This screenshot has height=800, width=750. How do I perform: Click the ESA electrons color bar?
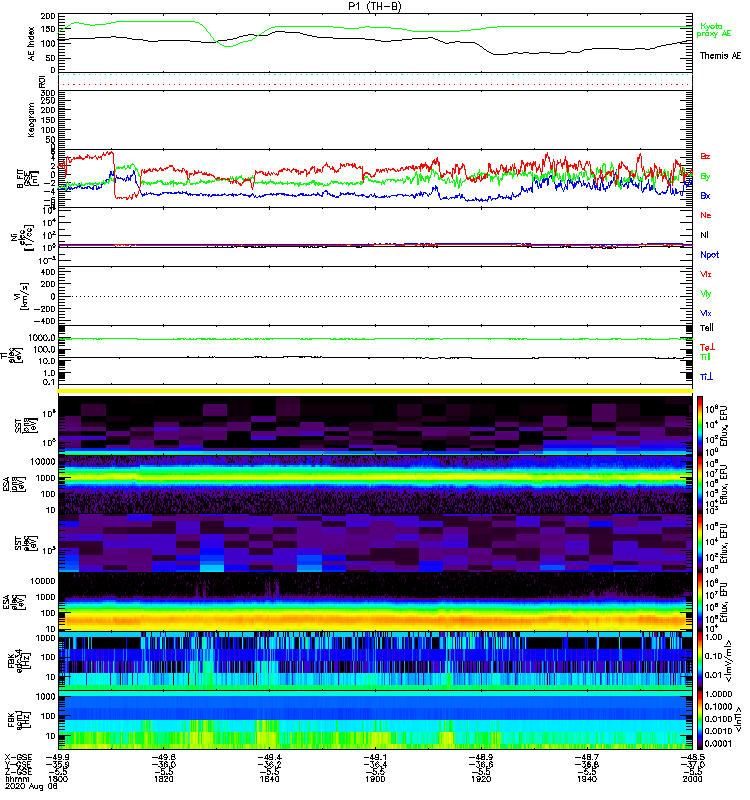(699, 602)
